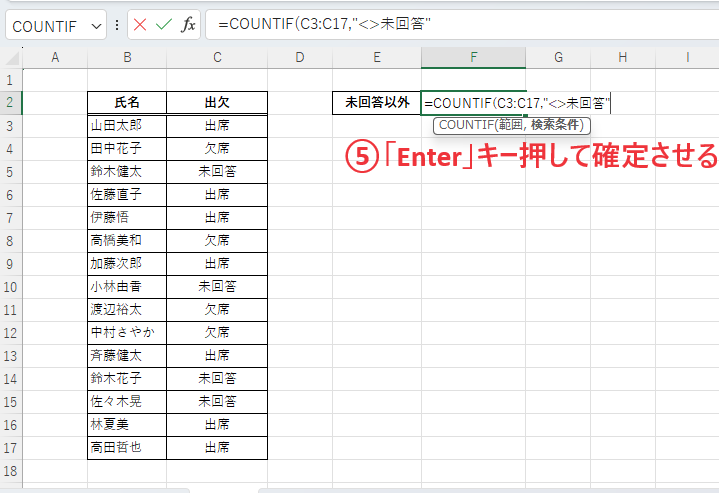
Task: Select column E header
Action: (376, 58)
